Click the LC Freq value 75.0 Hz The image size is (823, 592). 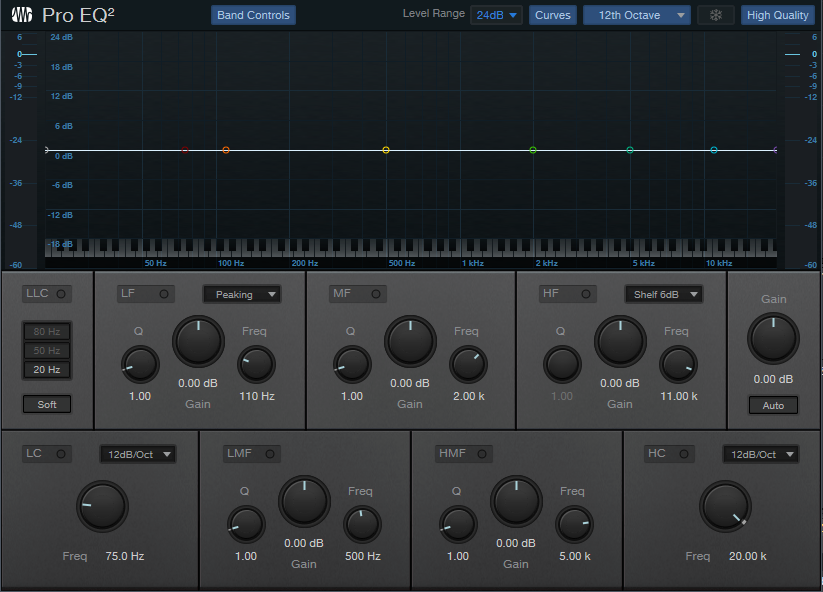tap(125, 556)
